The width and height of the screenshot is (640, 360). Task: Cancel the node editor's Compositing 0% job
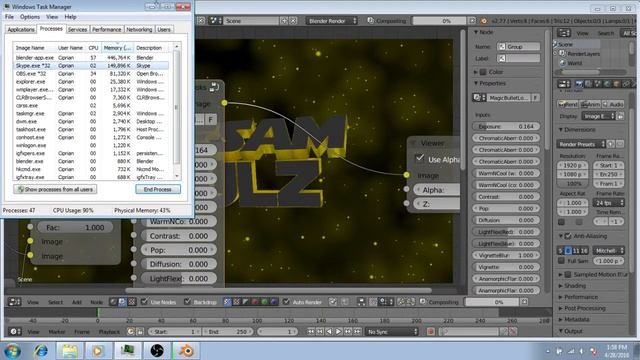pos(524,302)
